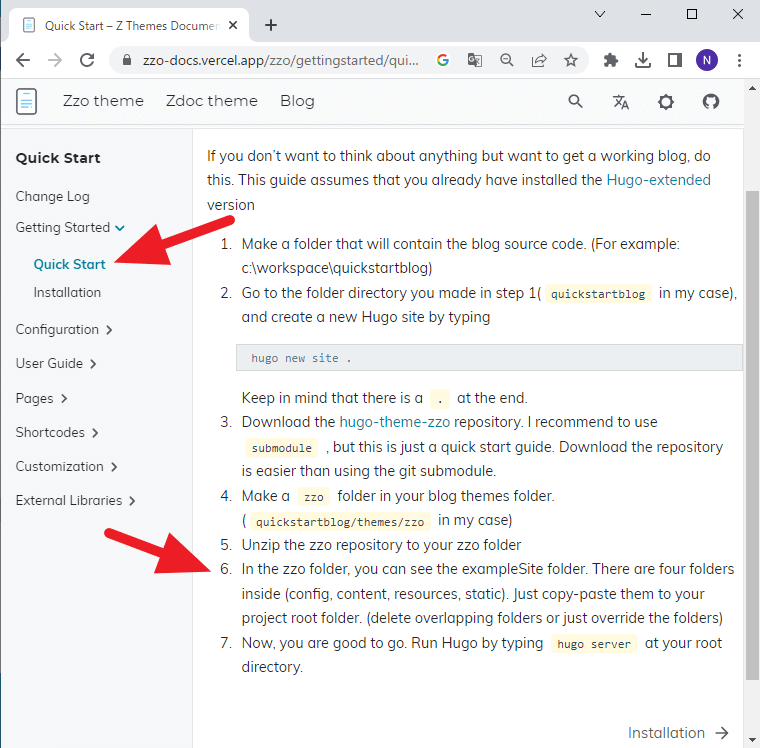Toggle the browser side panel

(675, 60)
